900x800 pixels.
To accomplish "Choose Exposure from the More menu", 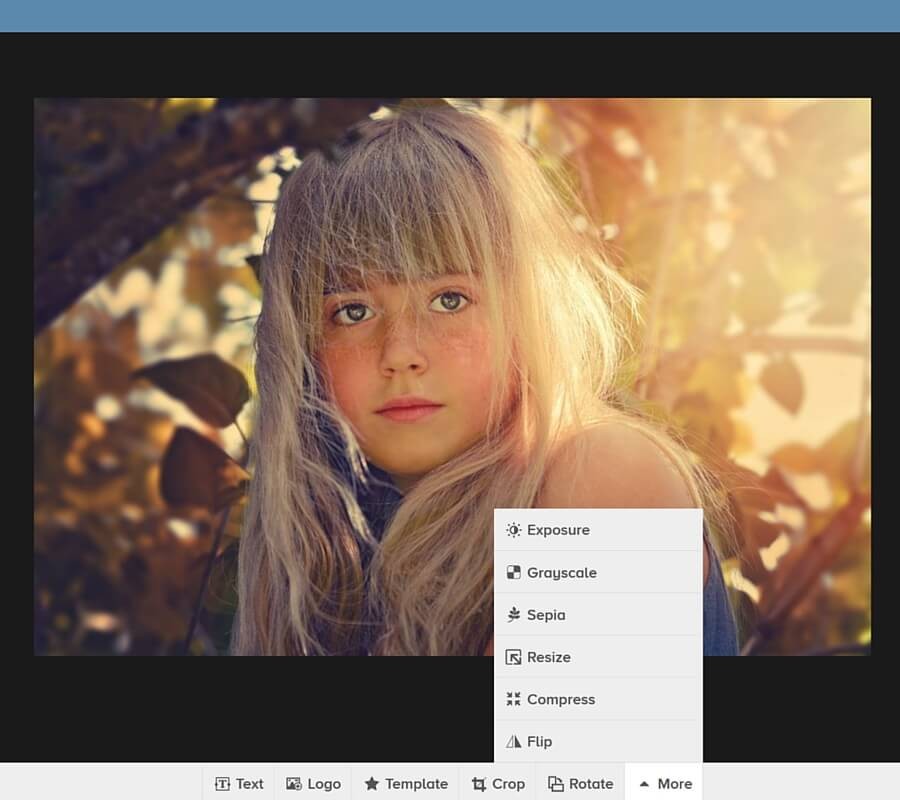I will [x=598, y=530].
